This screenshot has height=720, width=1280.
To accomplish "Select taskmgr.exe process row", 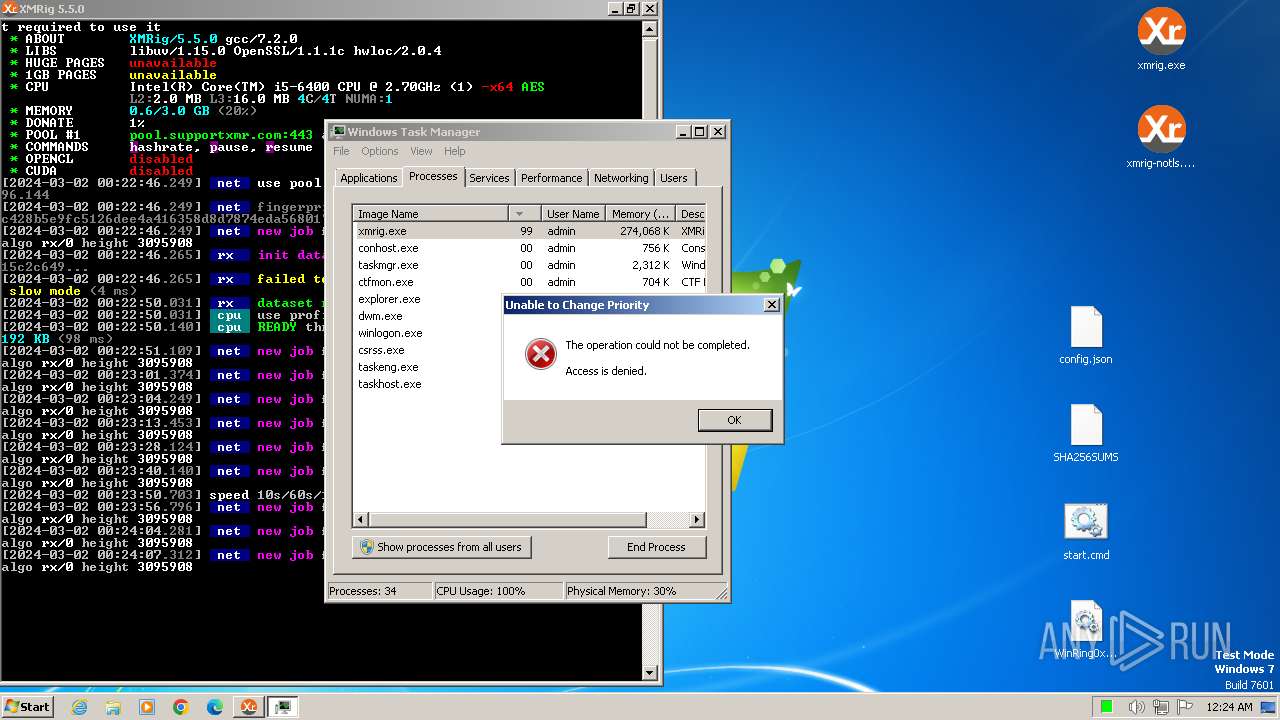I will pyautogui.click(x=530, y=265).
